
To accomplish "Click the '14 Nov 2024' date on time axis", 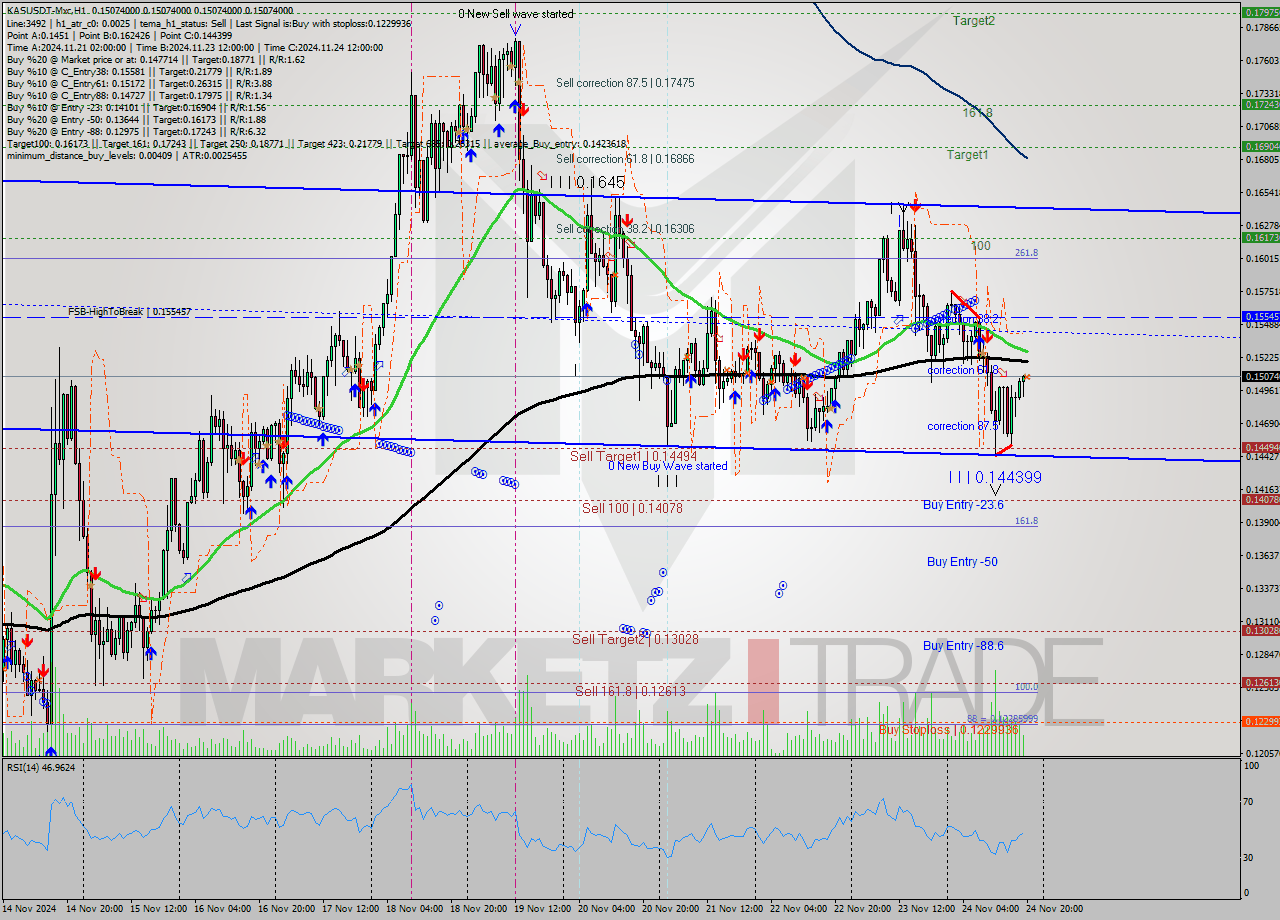I will (28, 909).
